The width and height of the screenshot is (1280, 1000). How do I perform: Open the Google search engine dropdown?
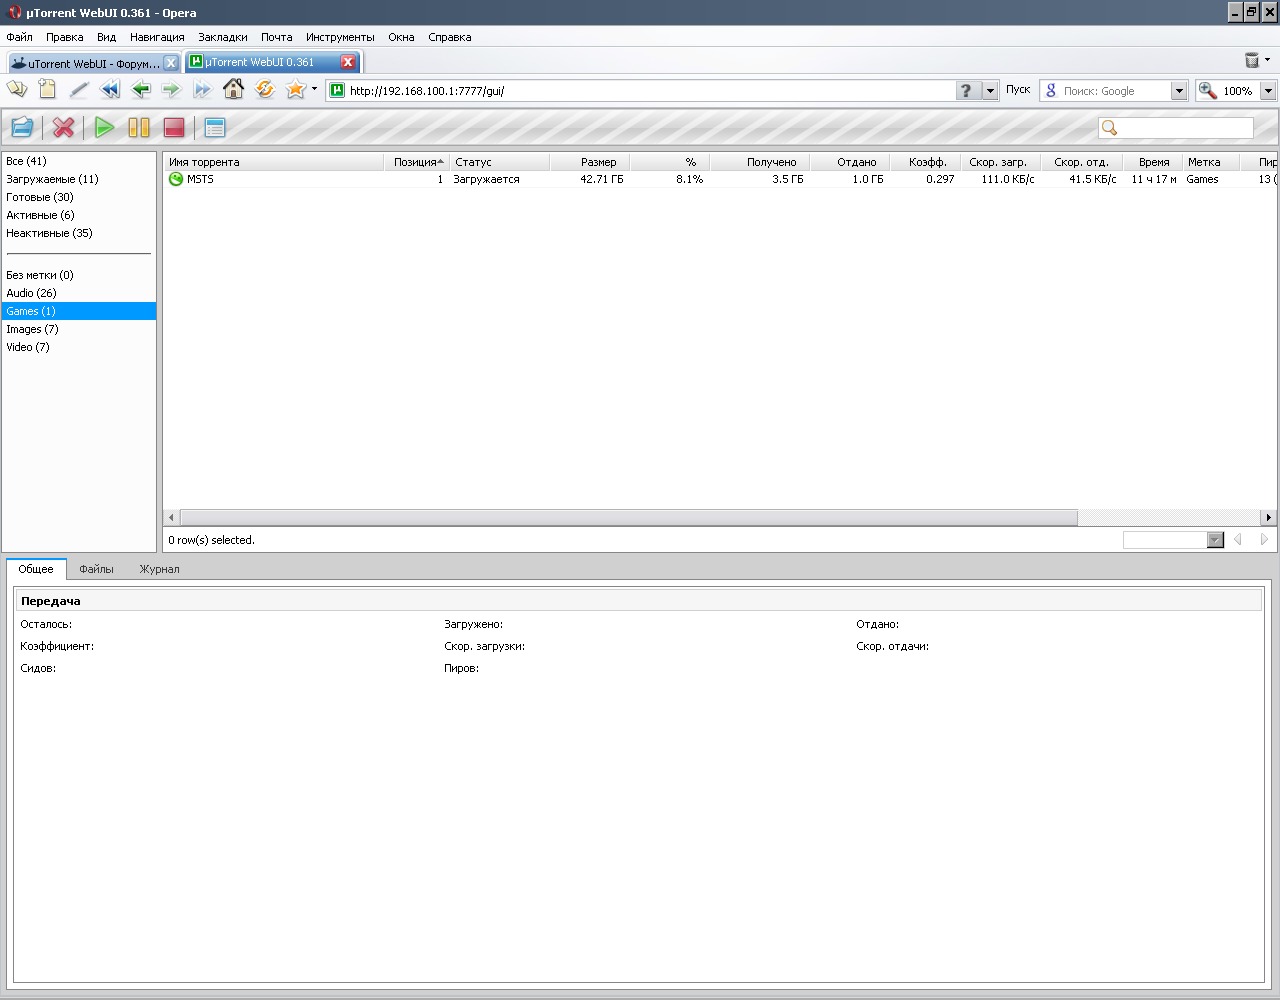tap(1178, 91)
